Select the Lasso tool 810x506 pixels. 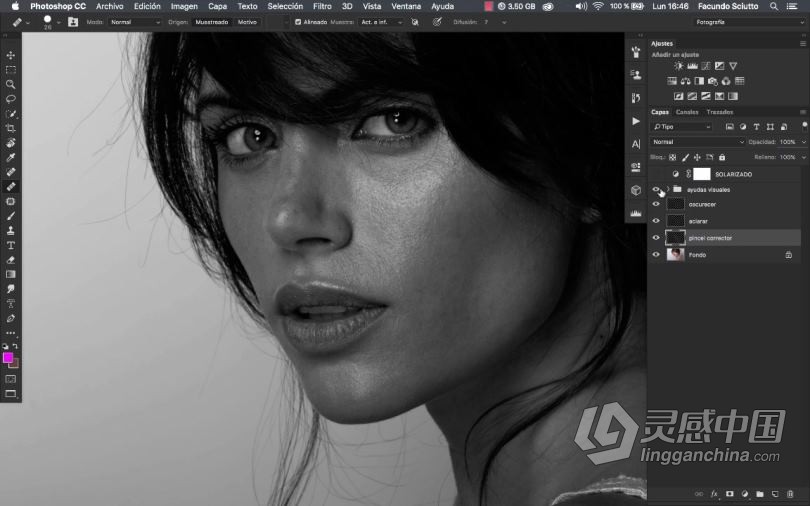pos(10,99)
